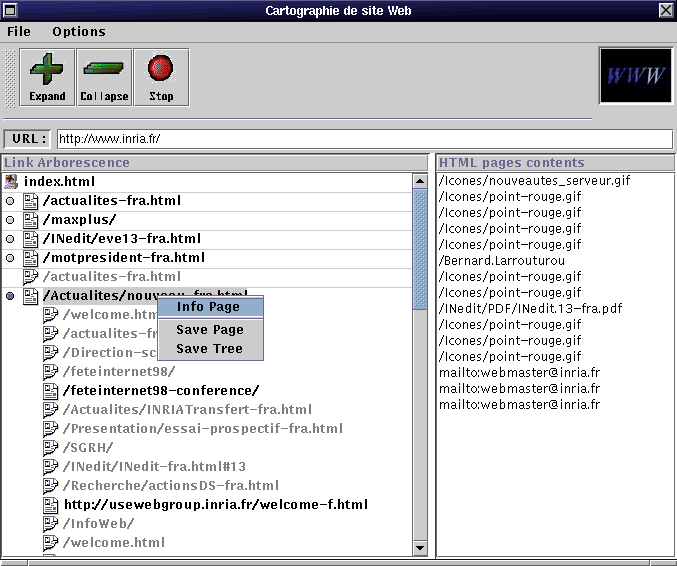677x566 pixels.
Task: Open the File menu
Action: point(19,32)
